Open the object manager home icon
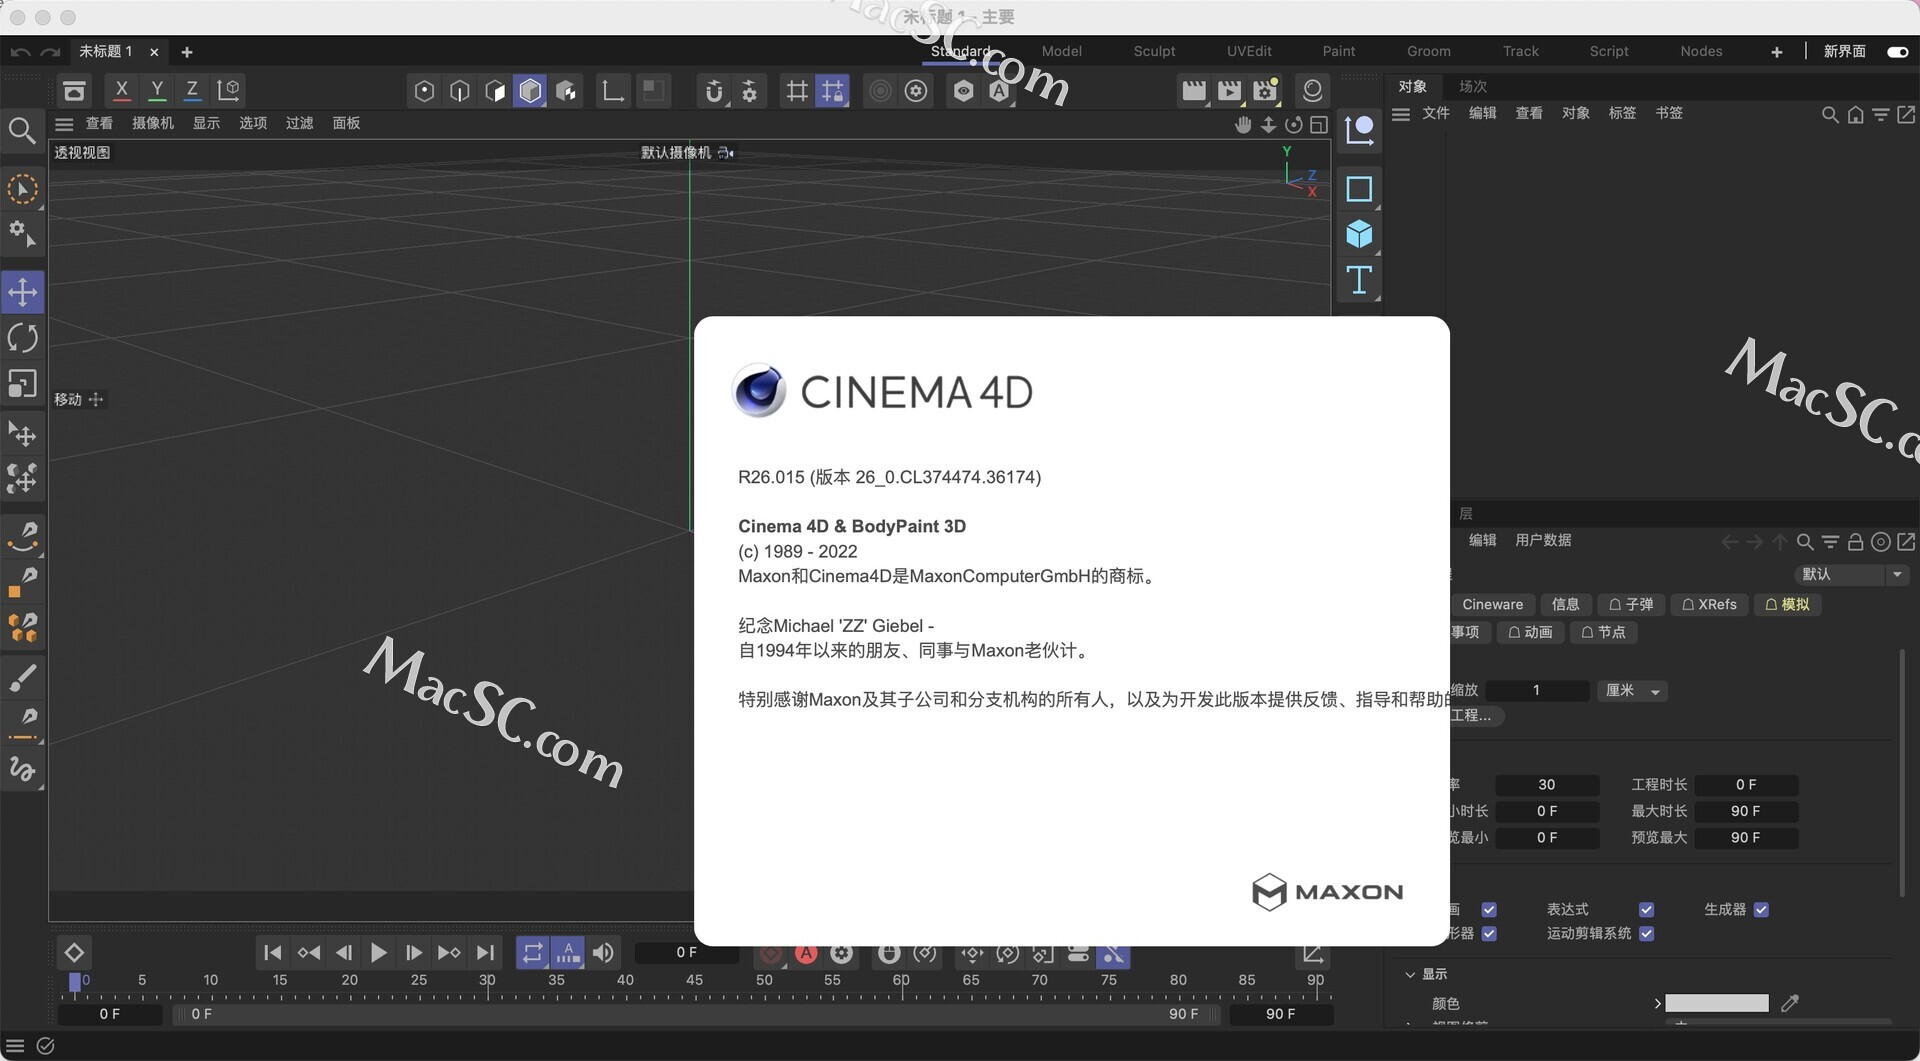The image size is (1920, 1061). 1855,115
